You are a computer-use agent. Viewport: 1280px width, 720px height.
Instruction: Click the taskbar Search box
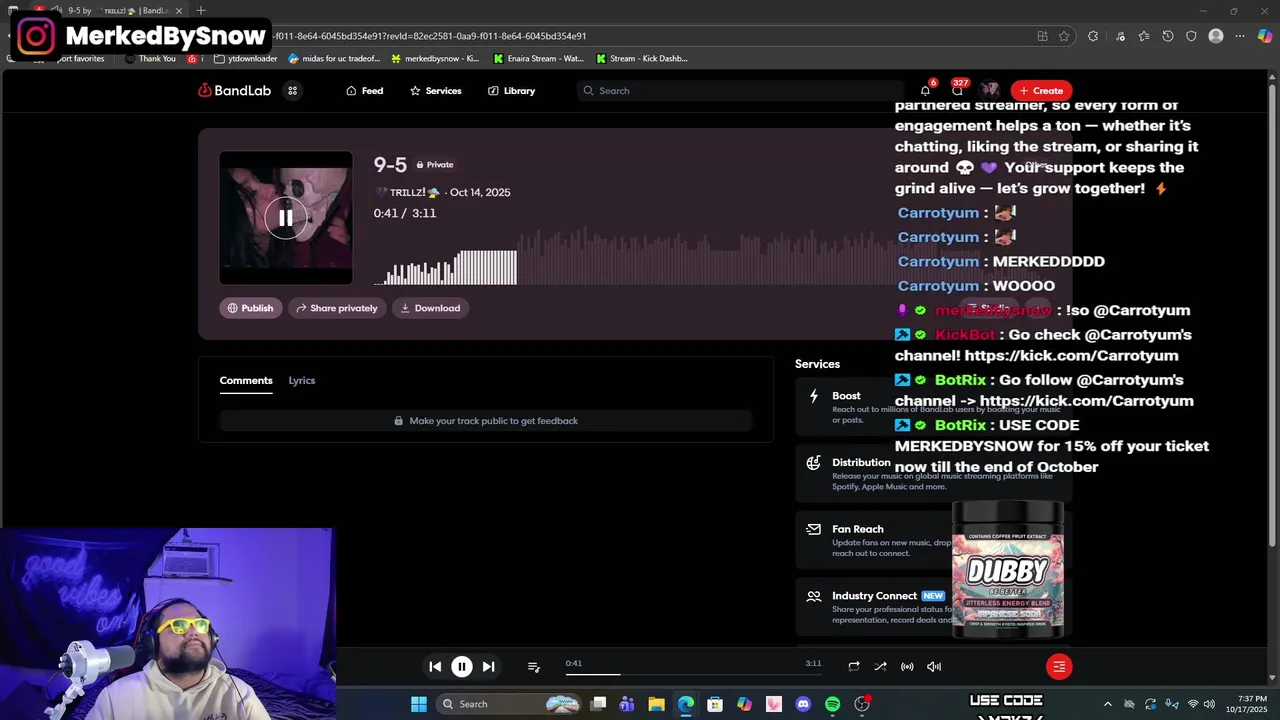[x=510, y=704]
